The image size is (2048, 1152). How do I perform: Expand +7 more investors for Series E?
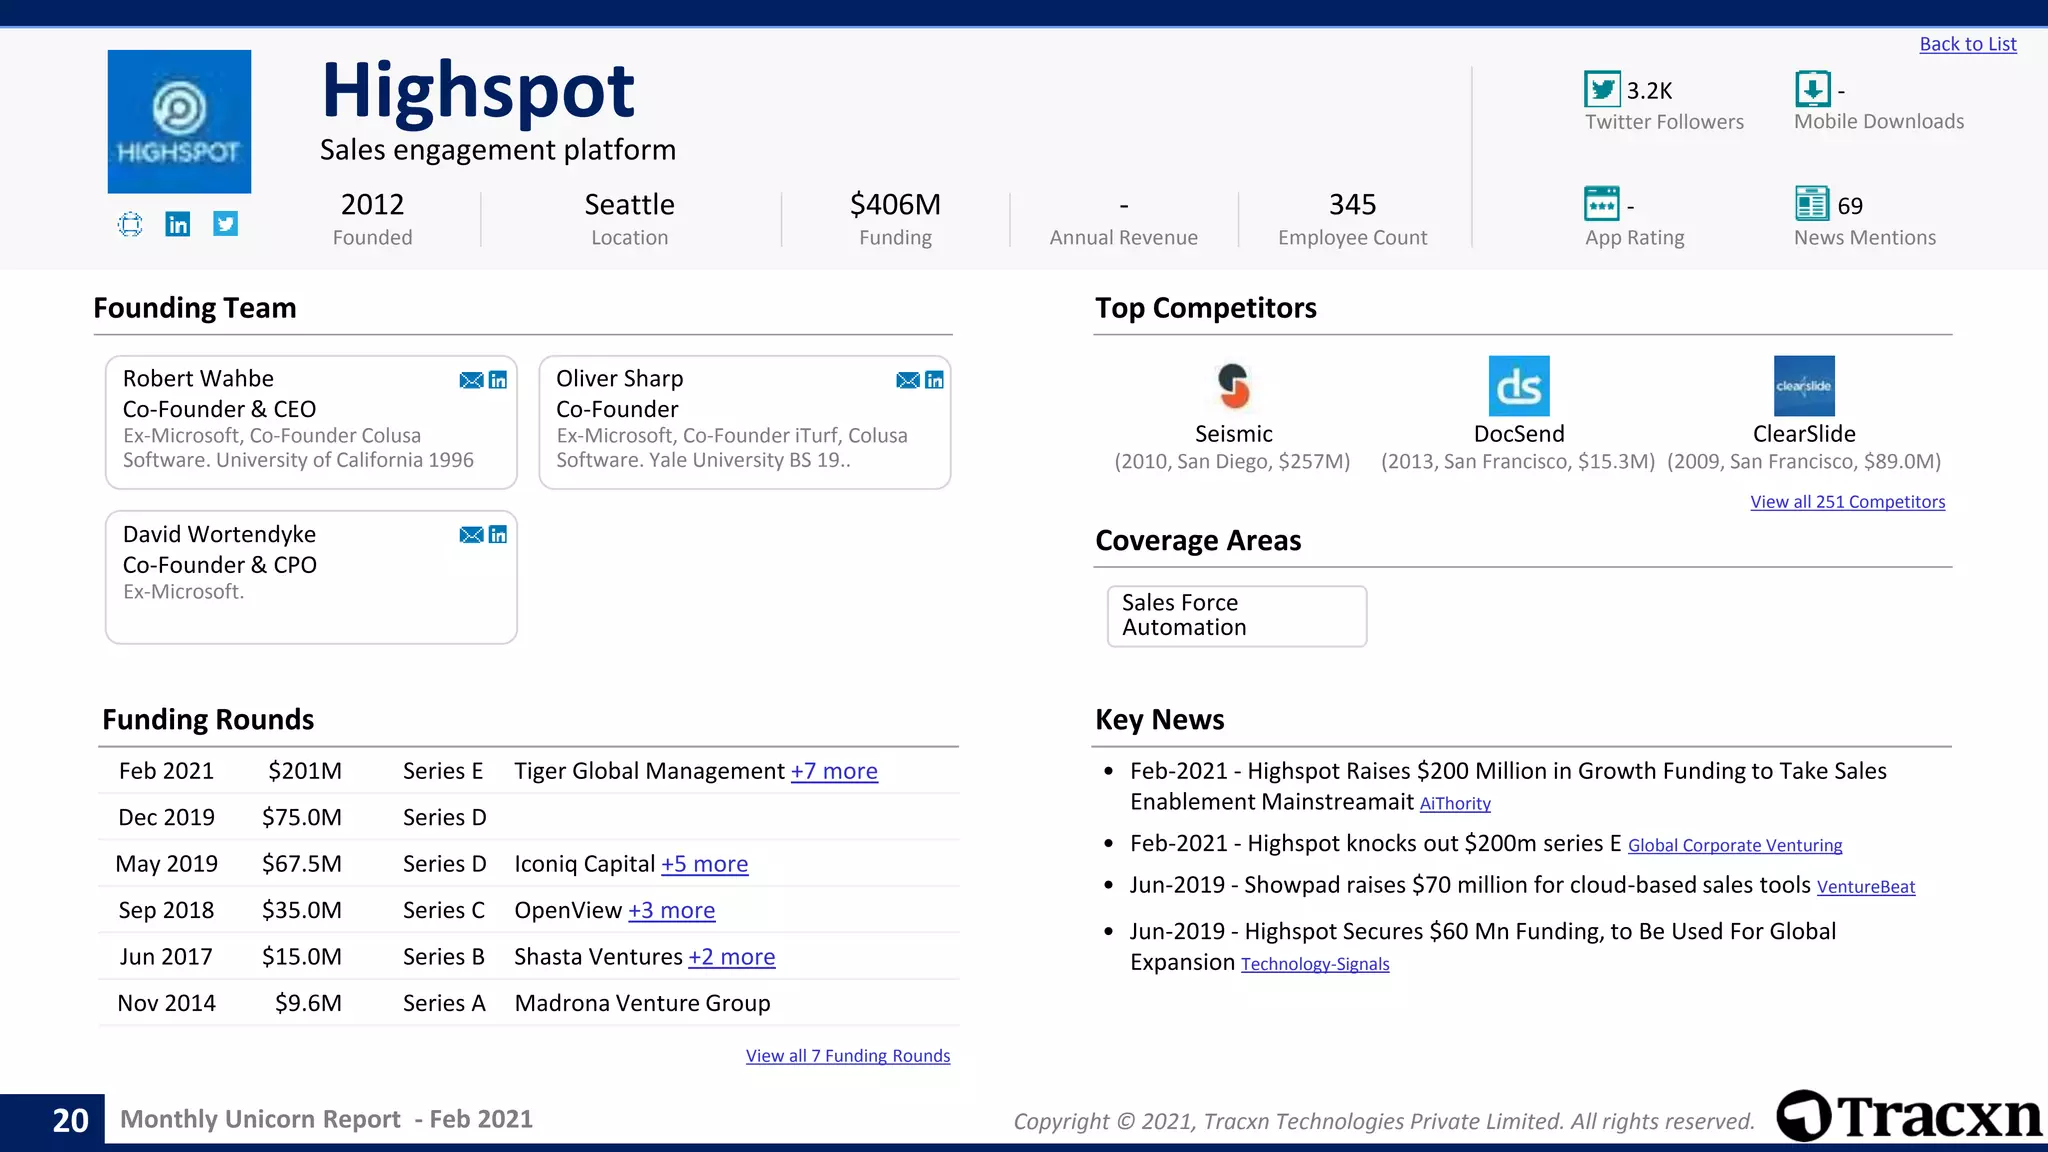click(834, 771)
